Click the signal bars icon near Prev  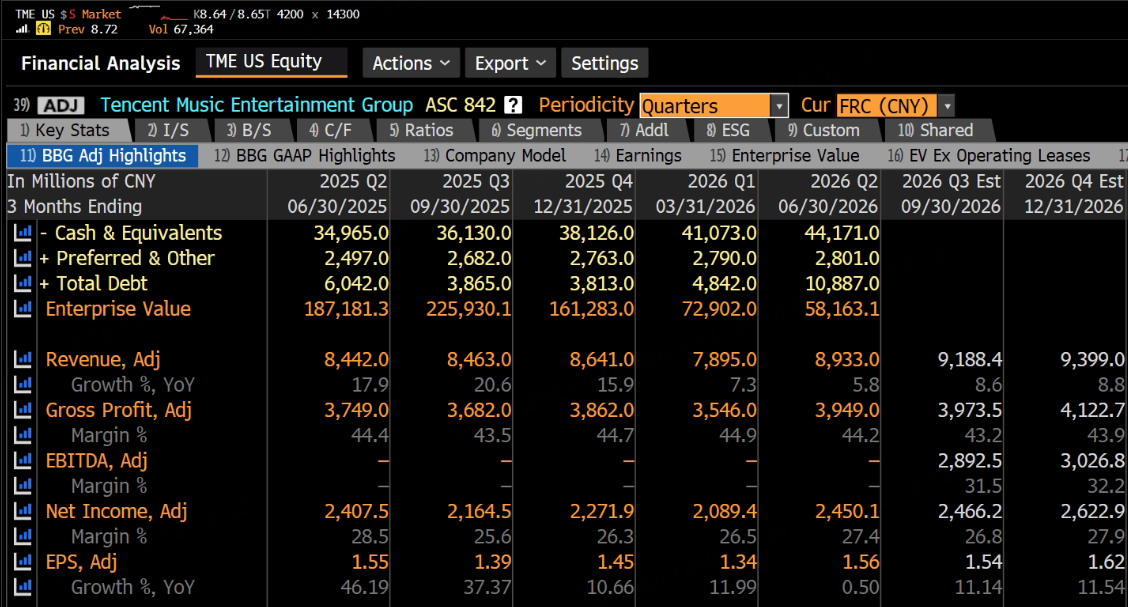click(22, 29)
